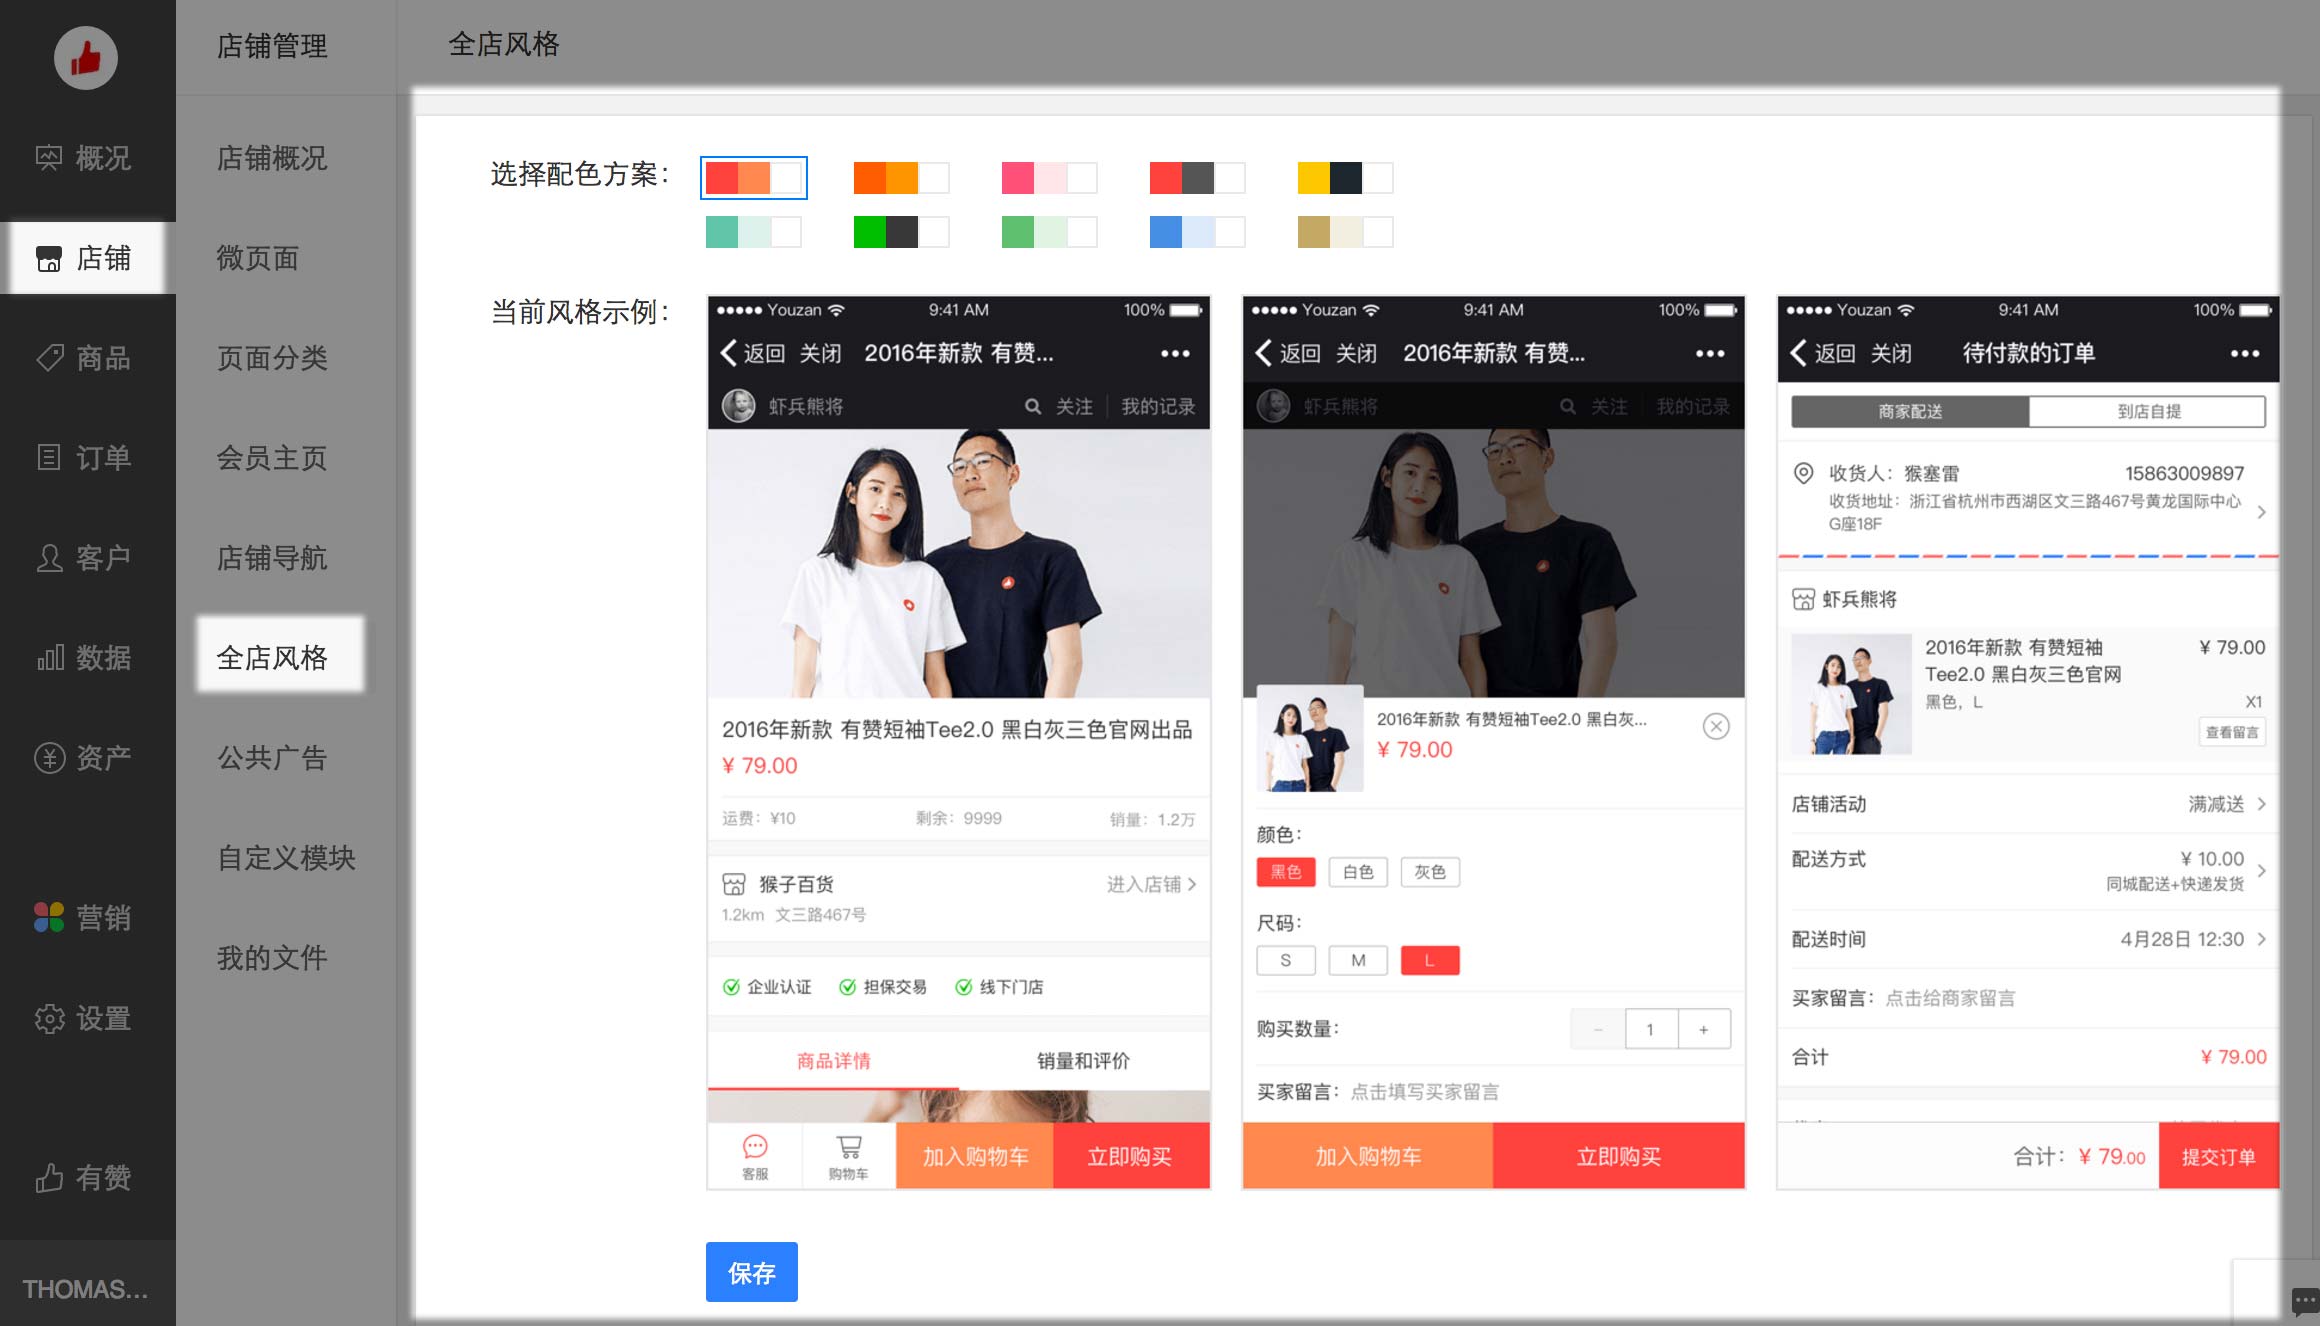Open 微页面 in store menu
This screenshot has width=2320, height=1326.
pos(258,258)
